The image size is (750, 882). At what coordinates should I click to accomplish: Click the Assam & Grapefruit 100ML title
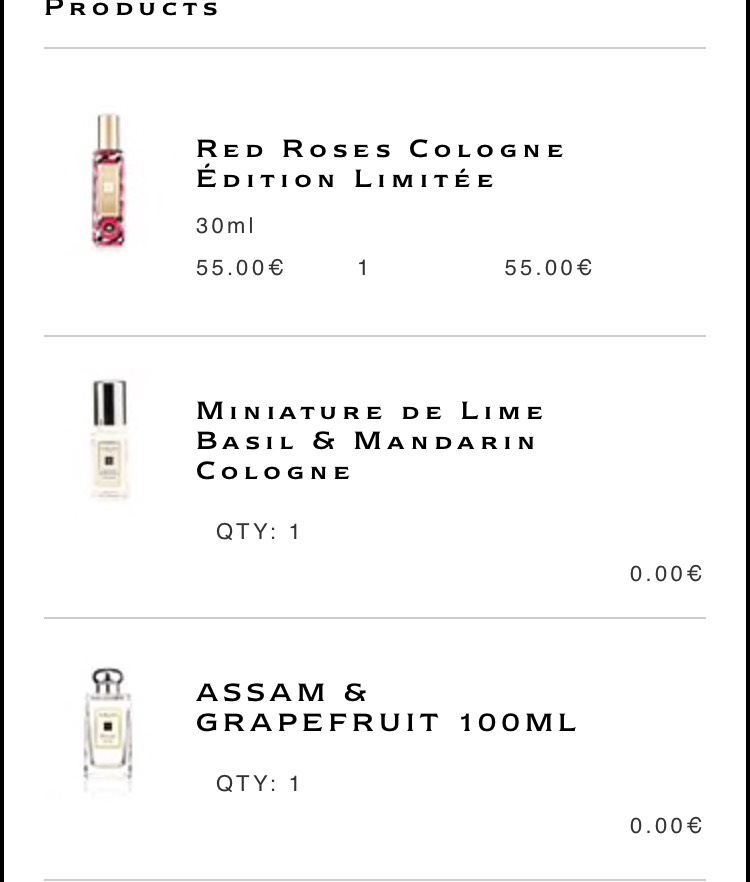386,707
